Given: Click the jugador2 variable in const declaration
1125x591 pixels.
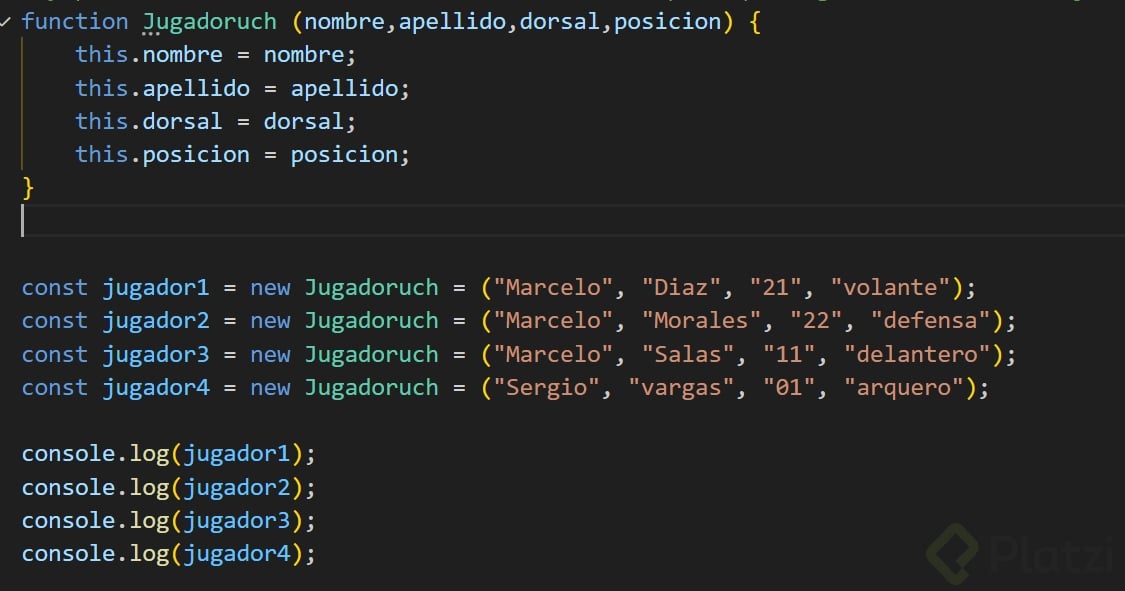Looking at the screenshot, I should pos(156,321).
